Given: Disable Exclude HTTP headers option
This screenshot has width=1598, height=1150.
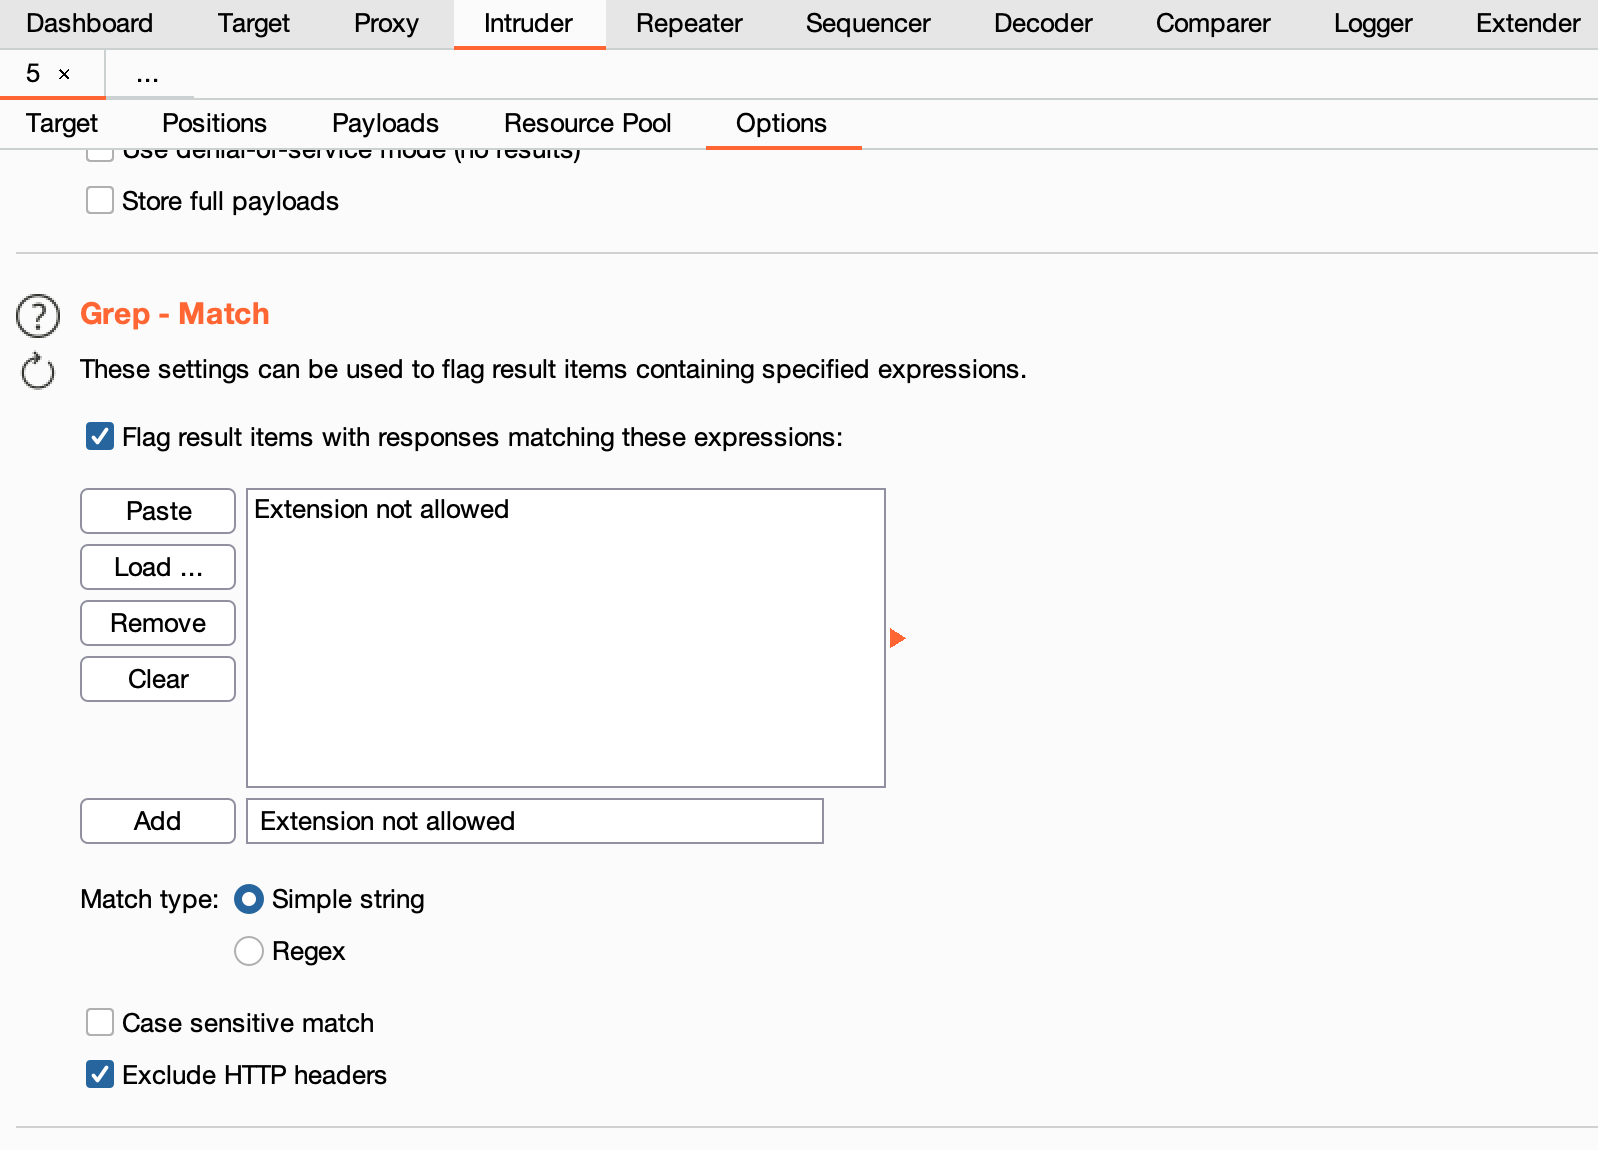Looking at the screenshot, I should click(x=100, y=1074).
